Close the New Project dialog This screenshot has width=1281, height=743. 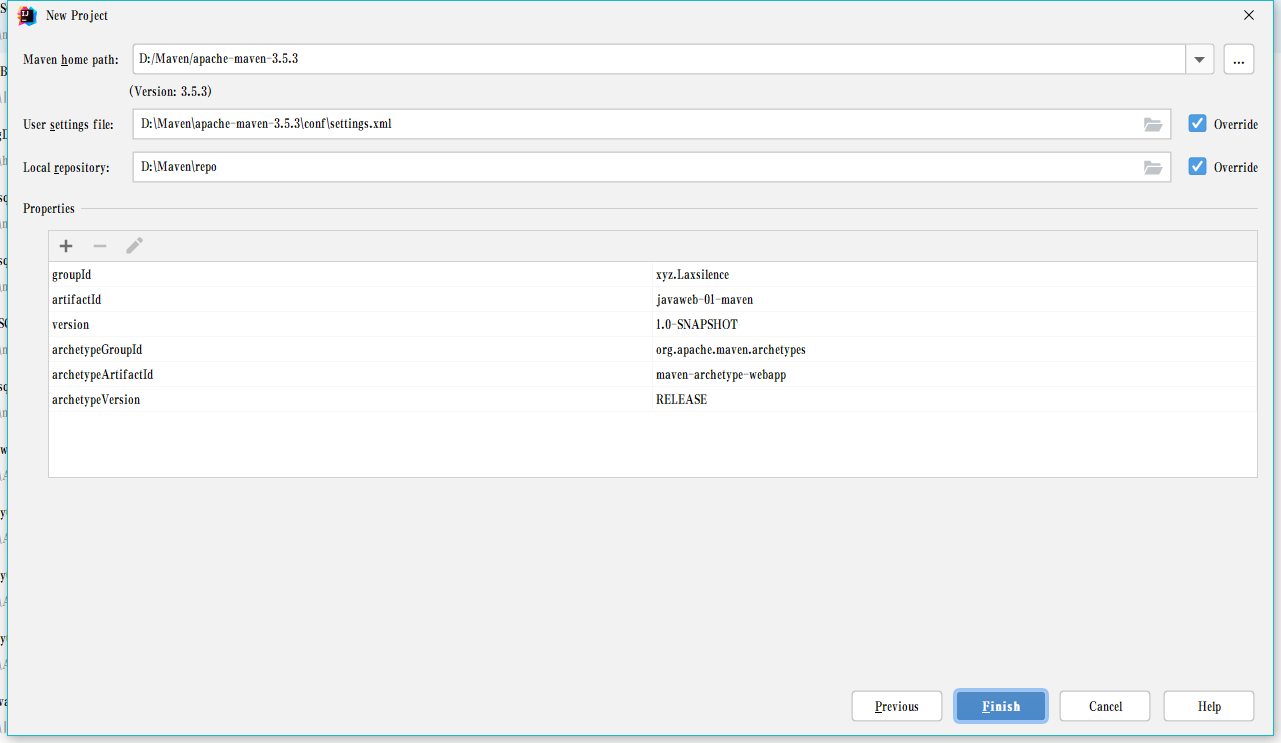pyautogui.click(x=1248, y=16)
